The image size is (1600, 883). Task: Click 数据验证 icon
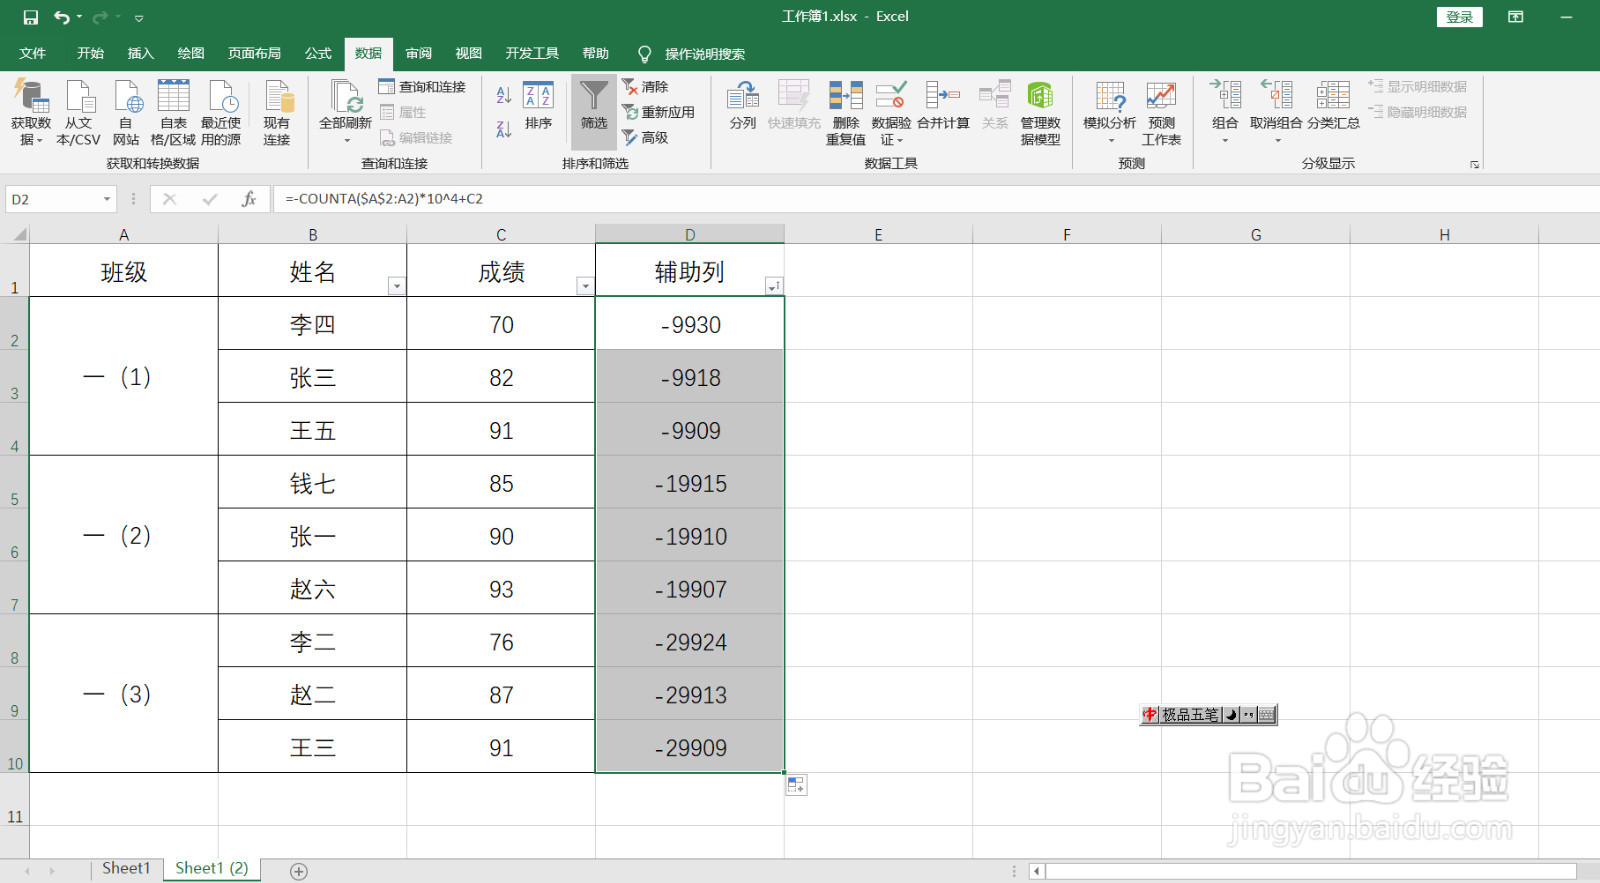tap(891, 113)
